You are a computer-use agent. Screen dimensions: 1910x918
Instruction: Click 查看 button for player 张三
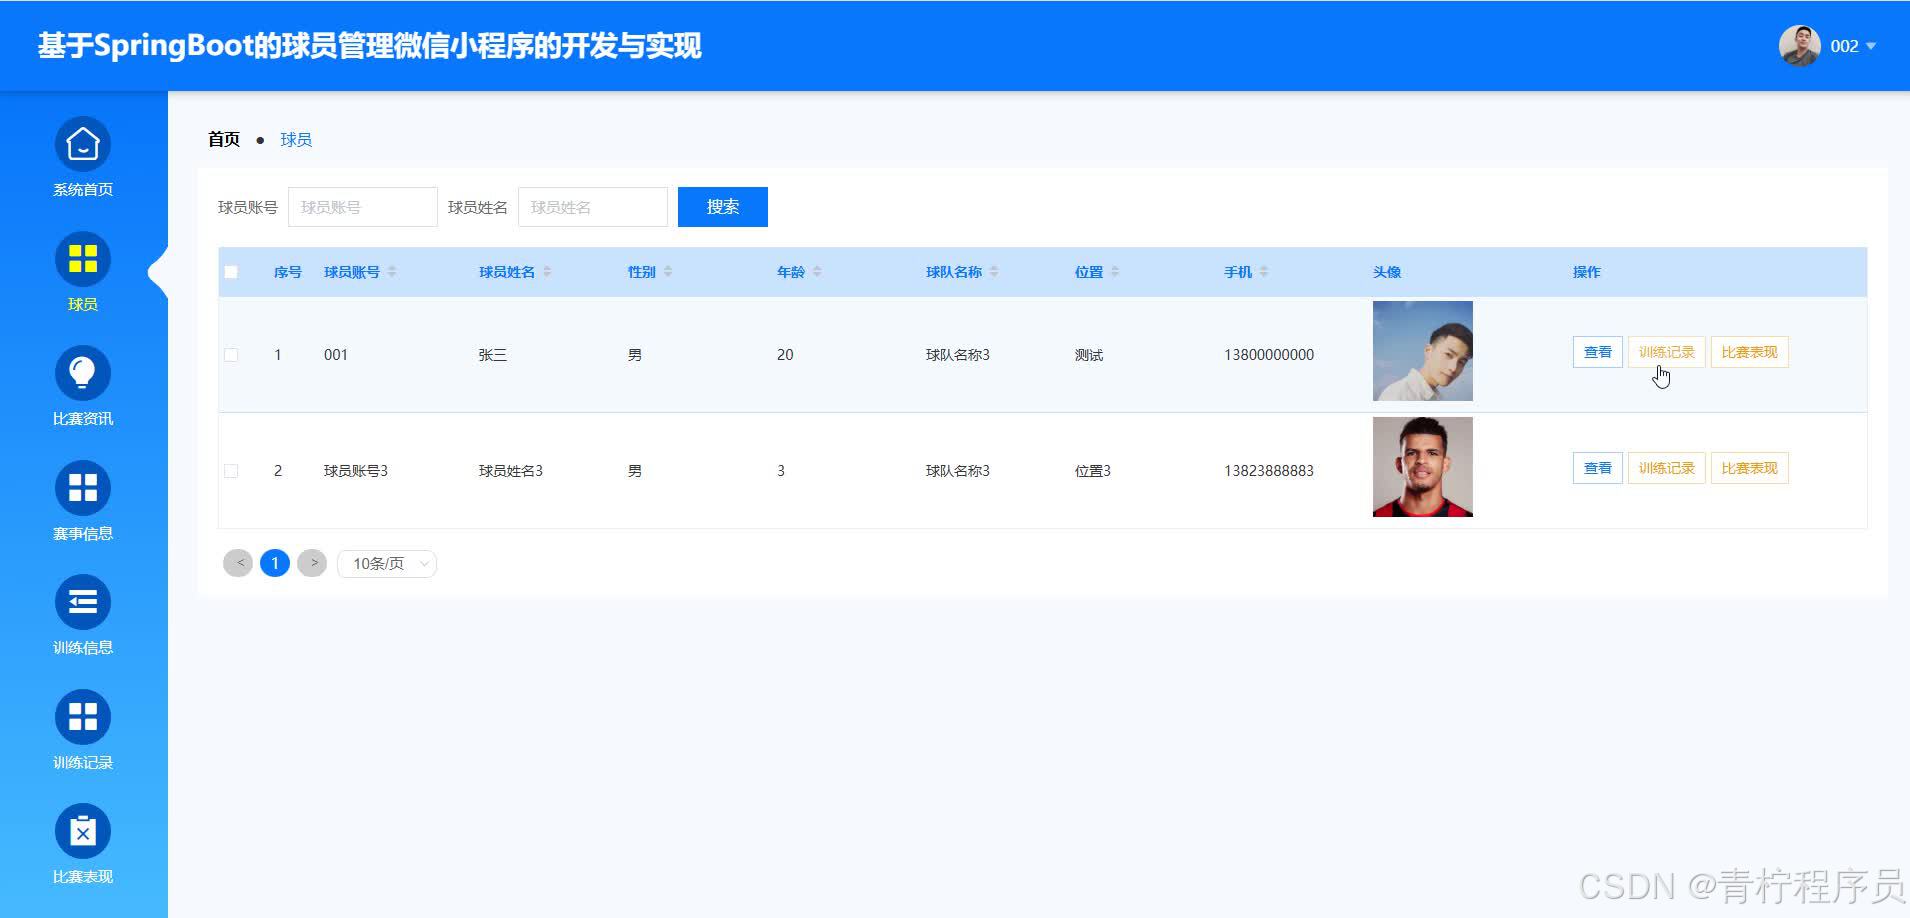1597,352
